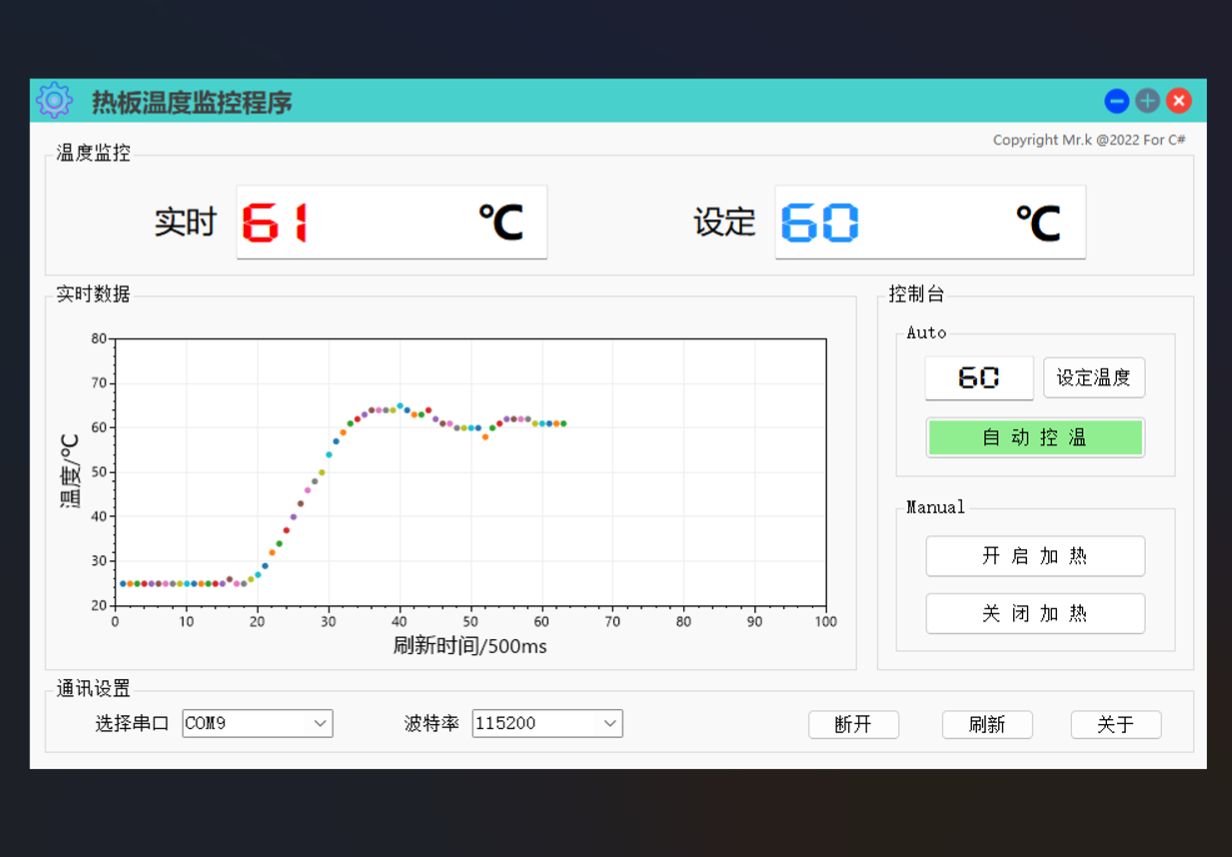
Task: Click the 设定温度 button
Action: click(1094, 378)
